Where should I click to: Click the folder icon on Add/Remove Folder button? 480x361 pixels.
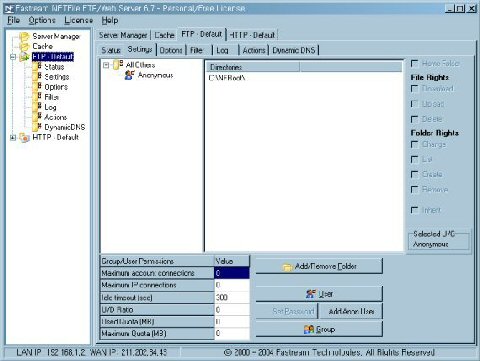point(287,267)
